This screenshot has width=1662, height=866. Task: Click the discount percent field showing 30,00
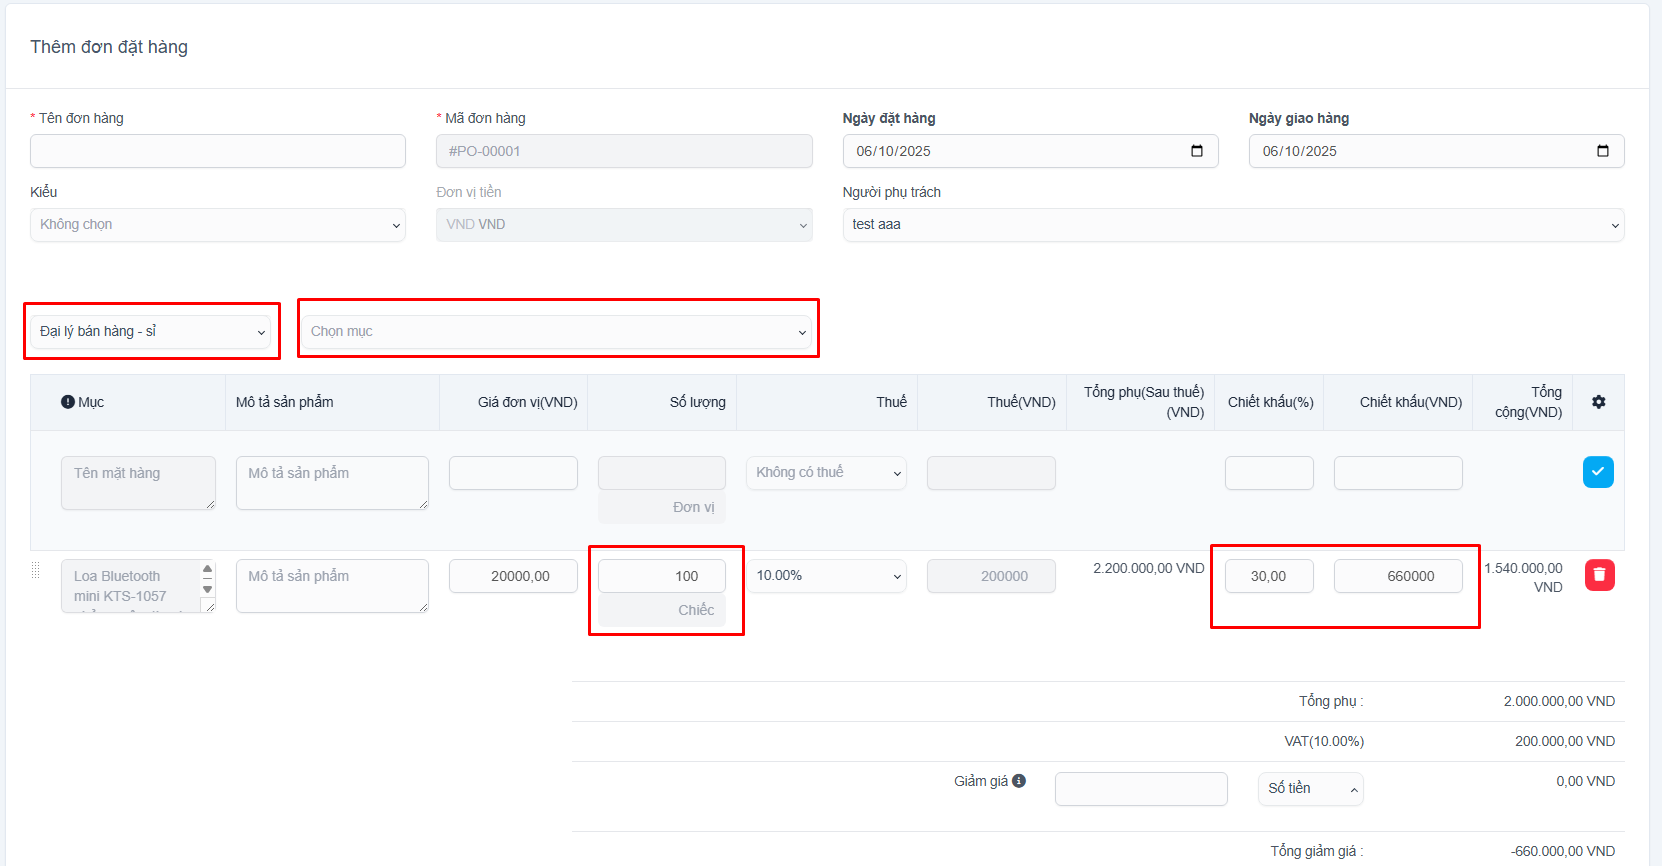(x=1268, y=576)
